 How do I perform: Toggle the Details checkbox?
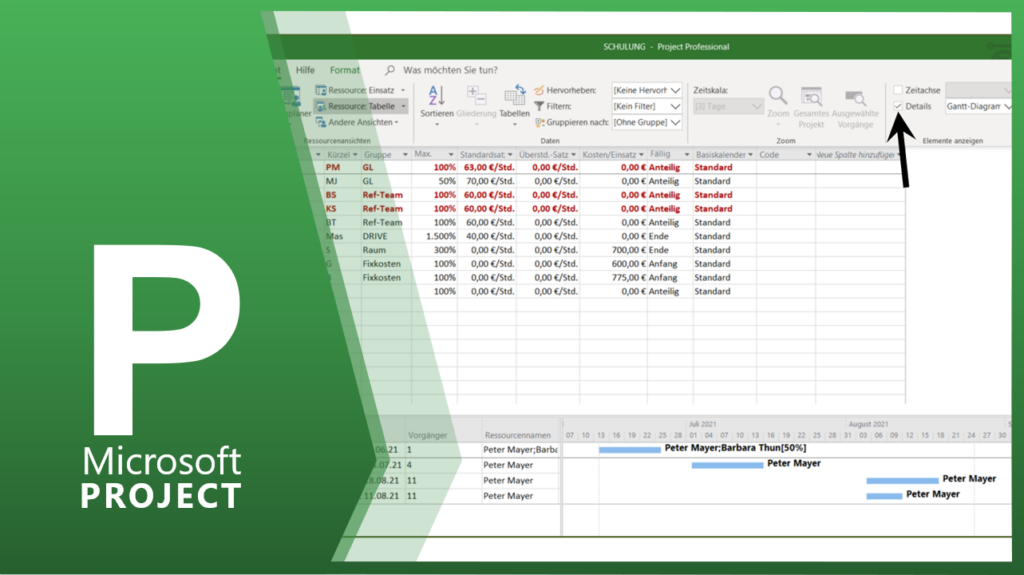point(898,106)
